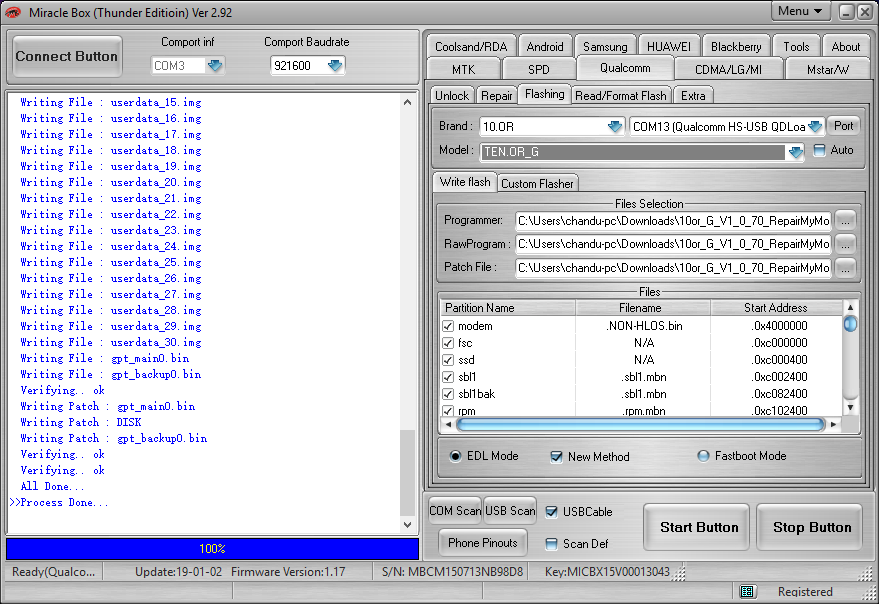Uncheck the sbl1 partition checkbox

coord(448,377)
